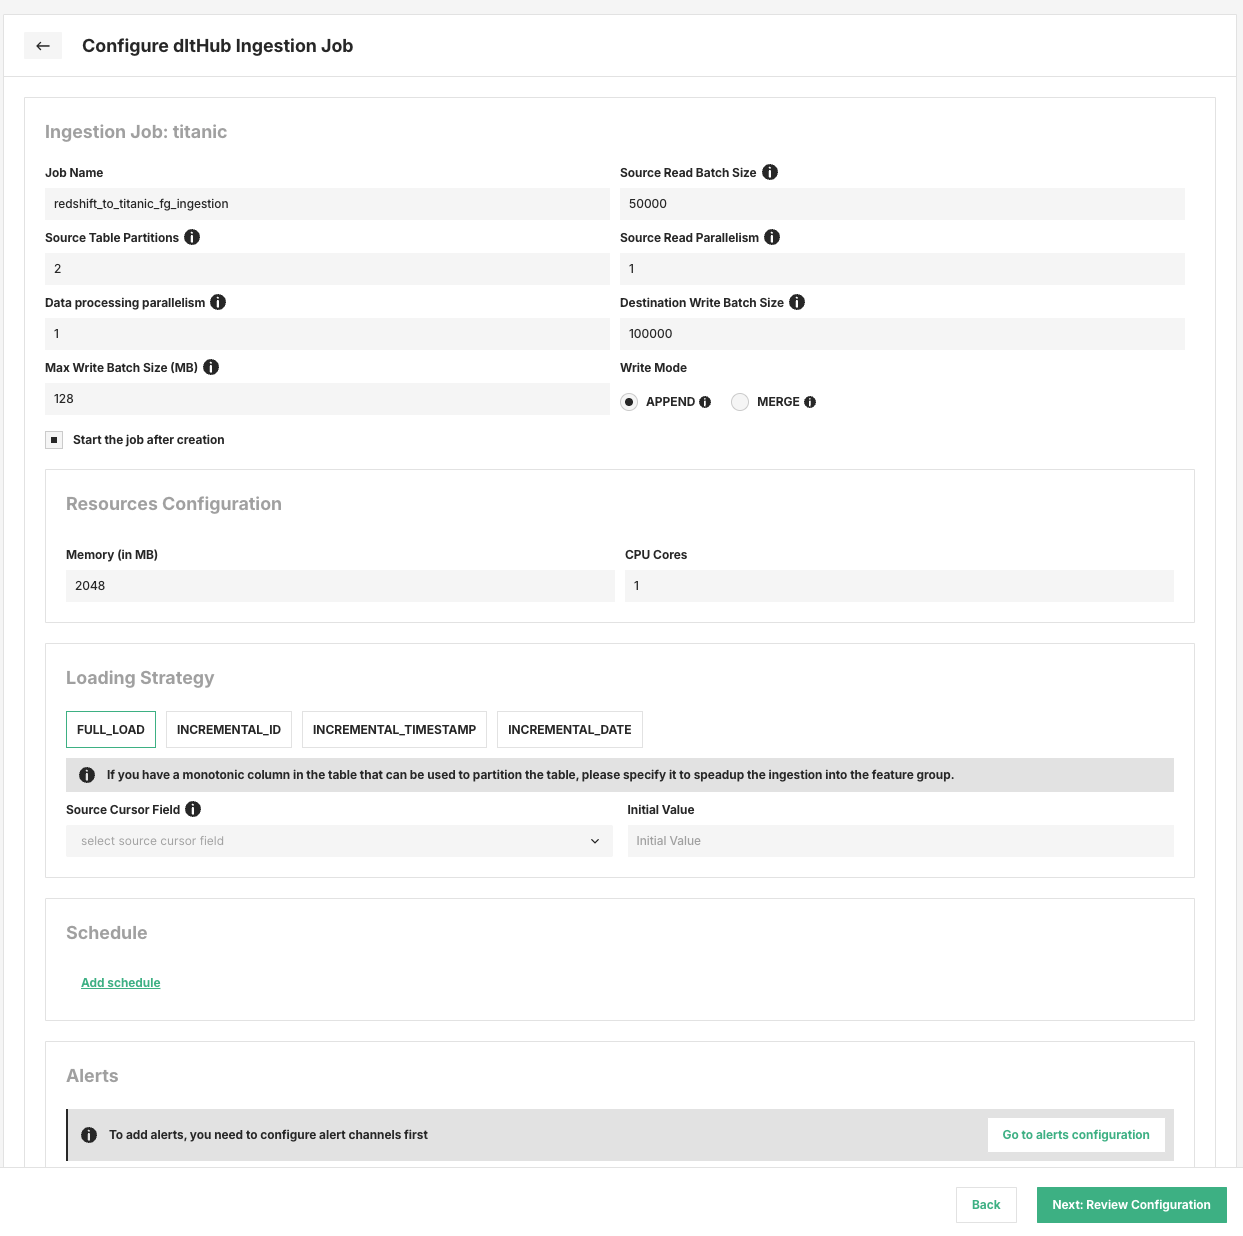Click the back arrow at the top left

tap(42, 45)
